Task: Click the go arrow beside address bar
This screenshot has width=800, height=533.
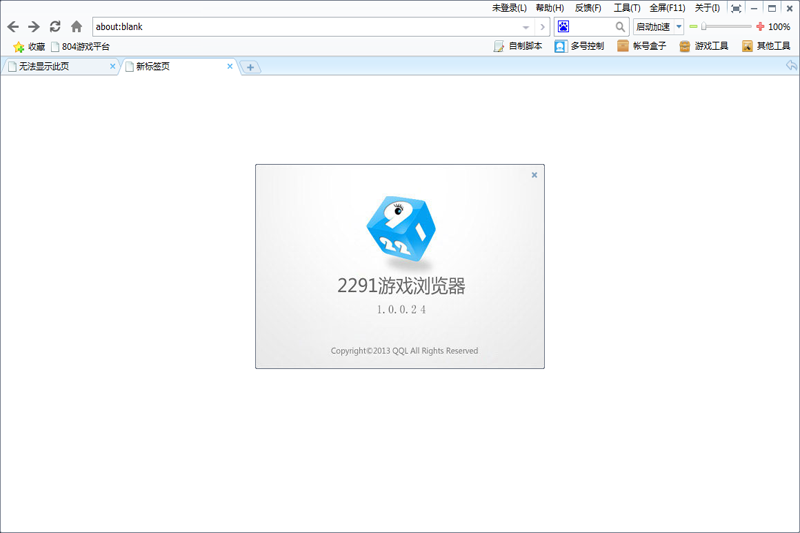Action: coord(542,27)
